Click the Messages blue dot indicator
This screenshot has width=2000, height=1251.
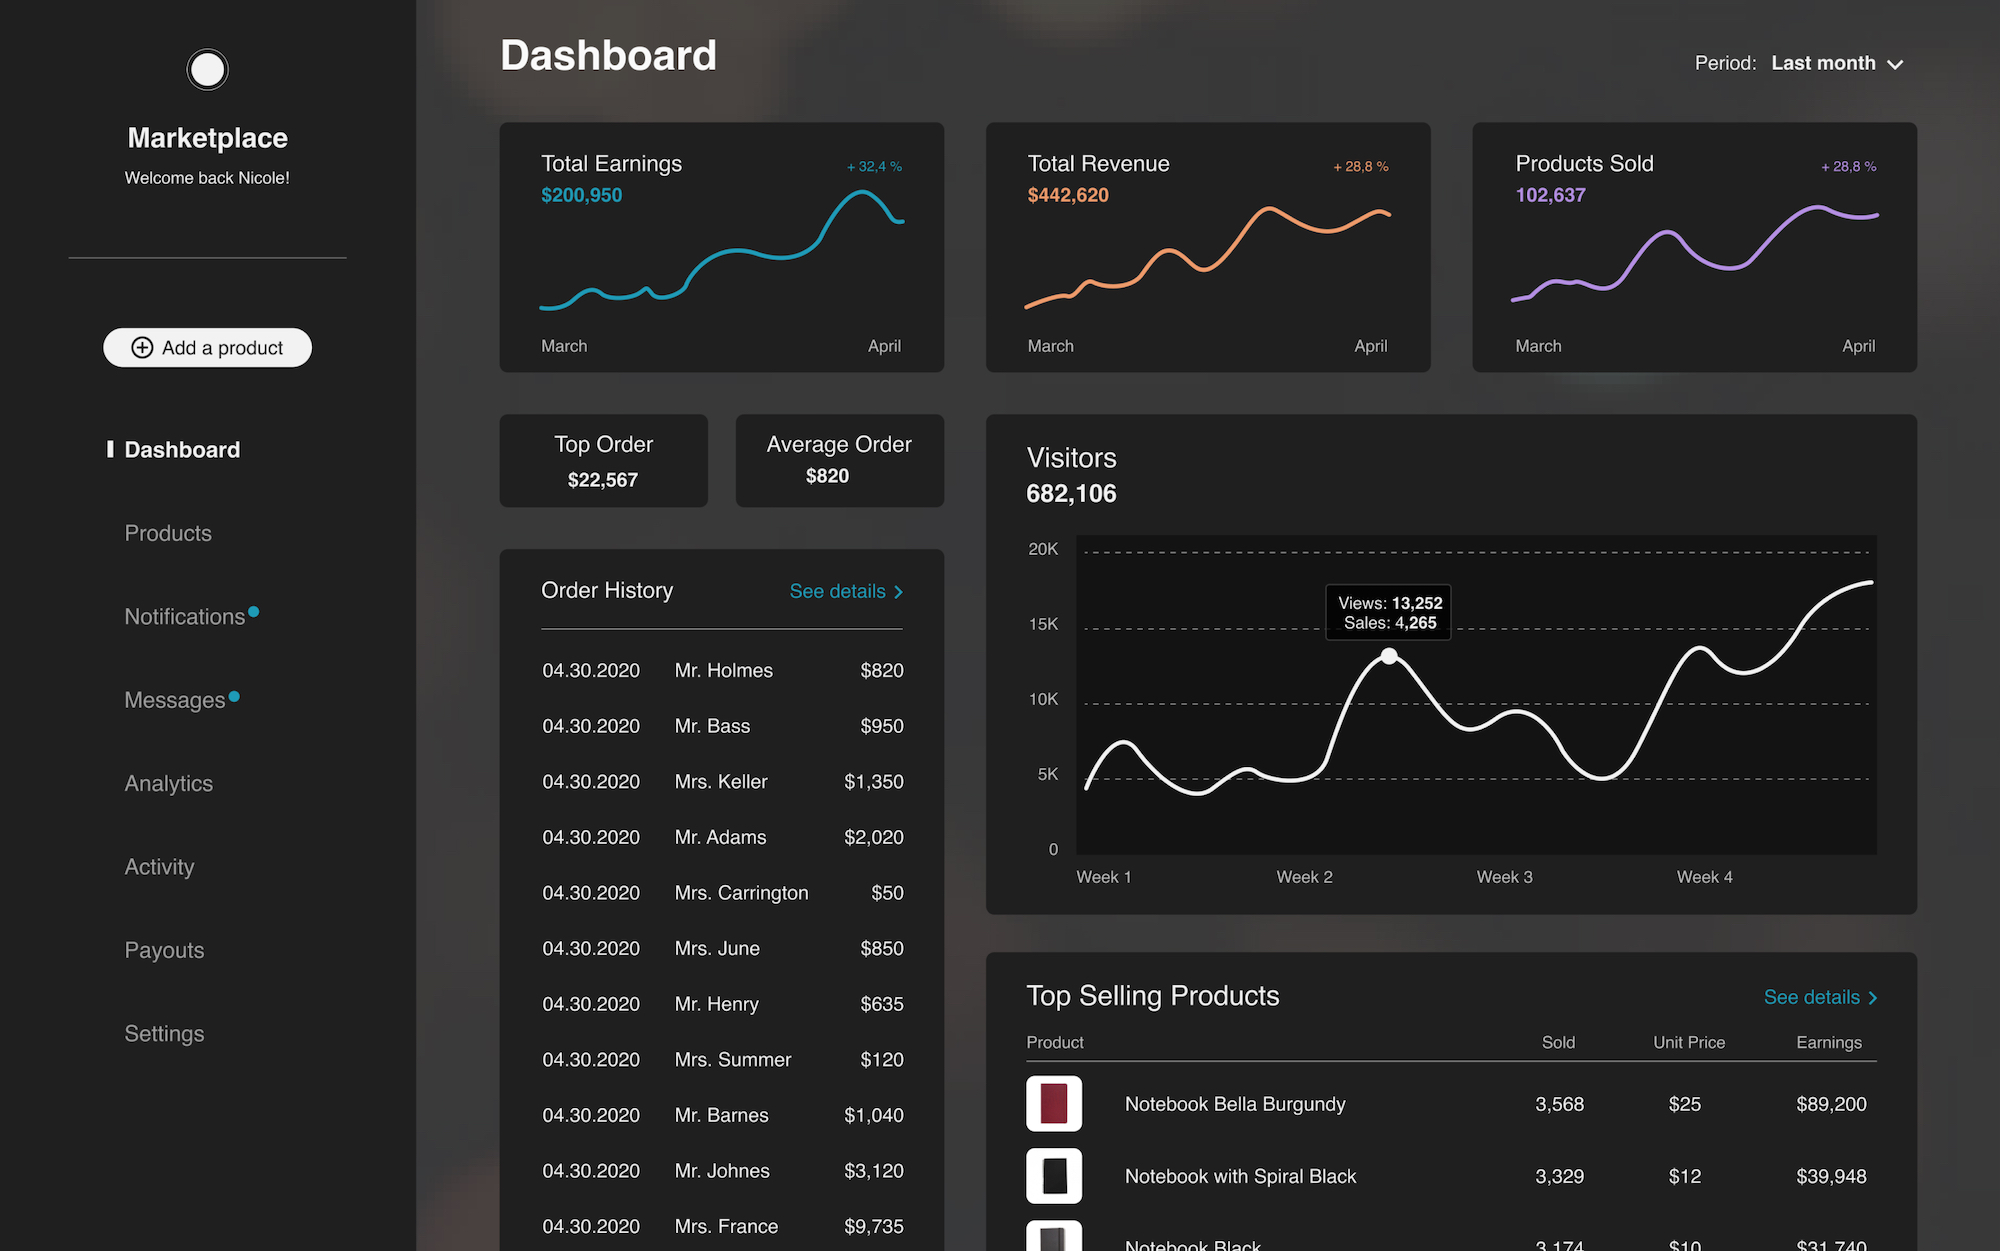click(x=234, y=696)
